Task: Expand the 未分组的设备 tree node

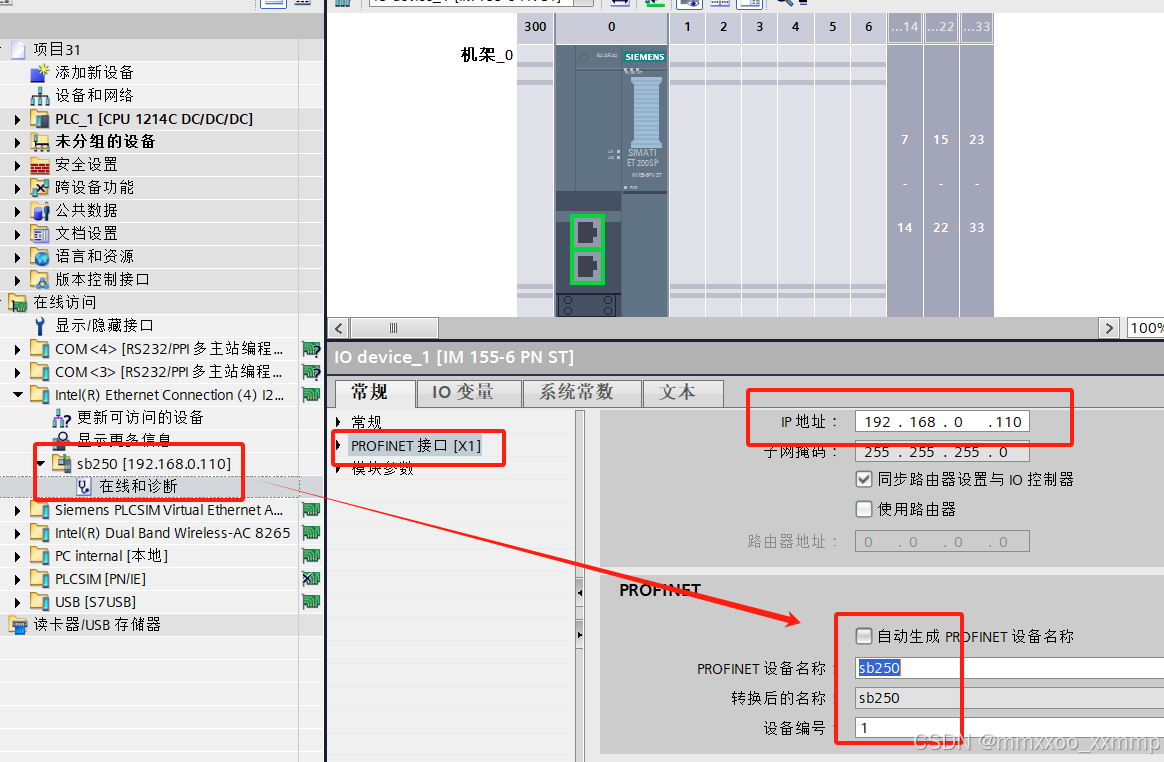Action: click(18, 142)
